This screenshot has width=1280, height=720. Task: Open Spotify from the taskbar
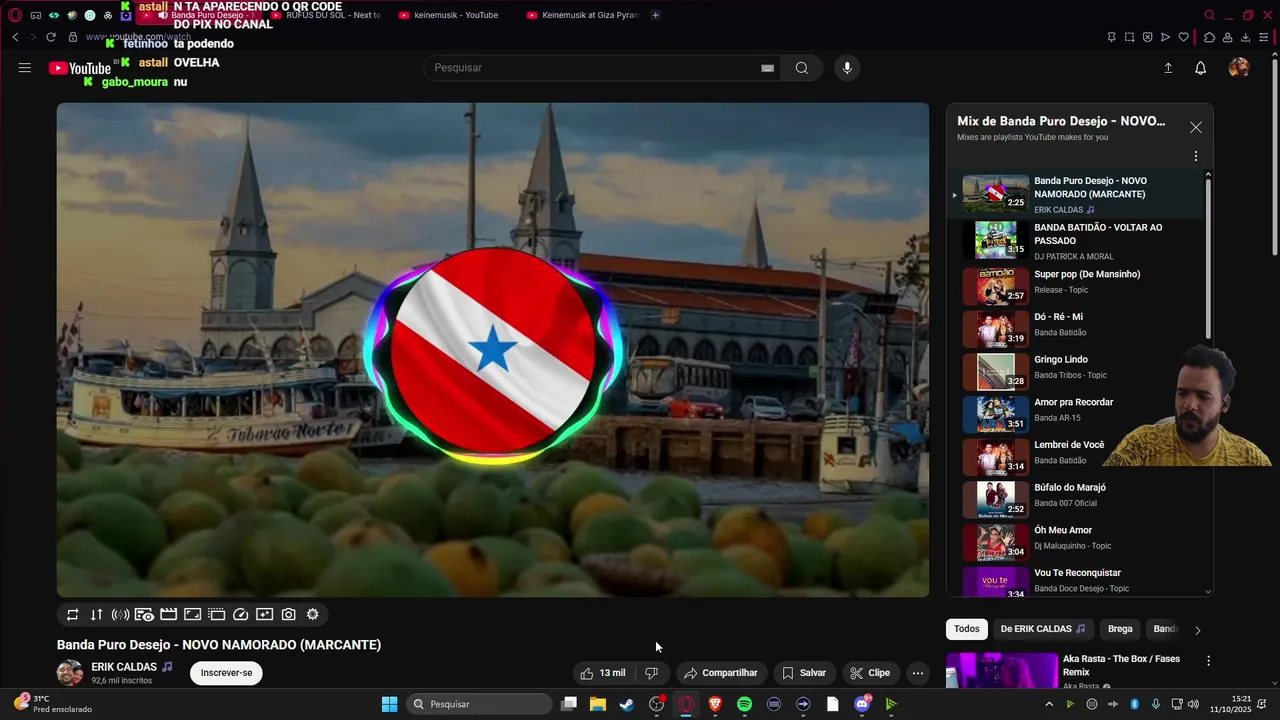click(x=744, y=704)
